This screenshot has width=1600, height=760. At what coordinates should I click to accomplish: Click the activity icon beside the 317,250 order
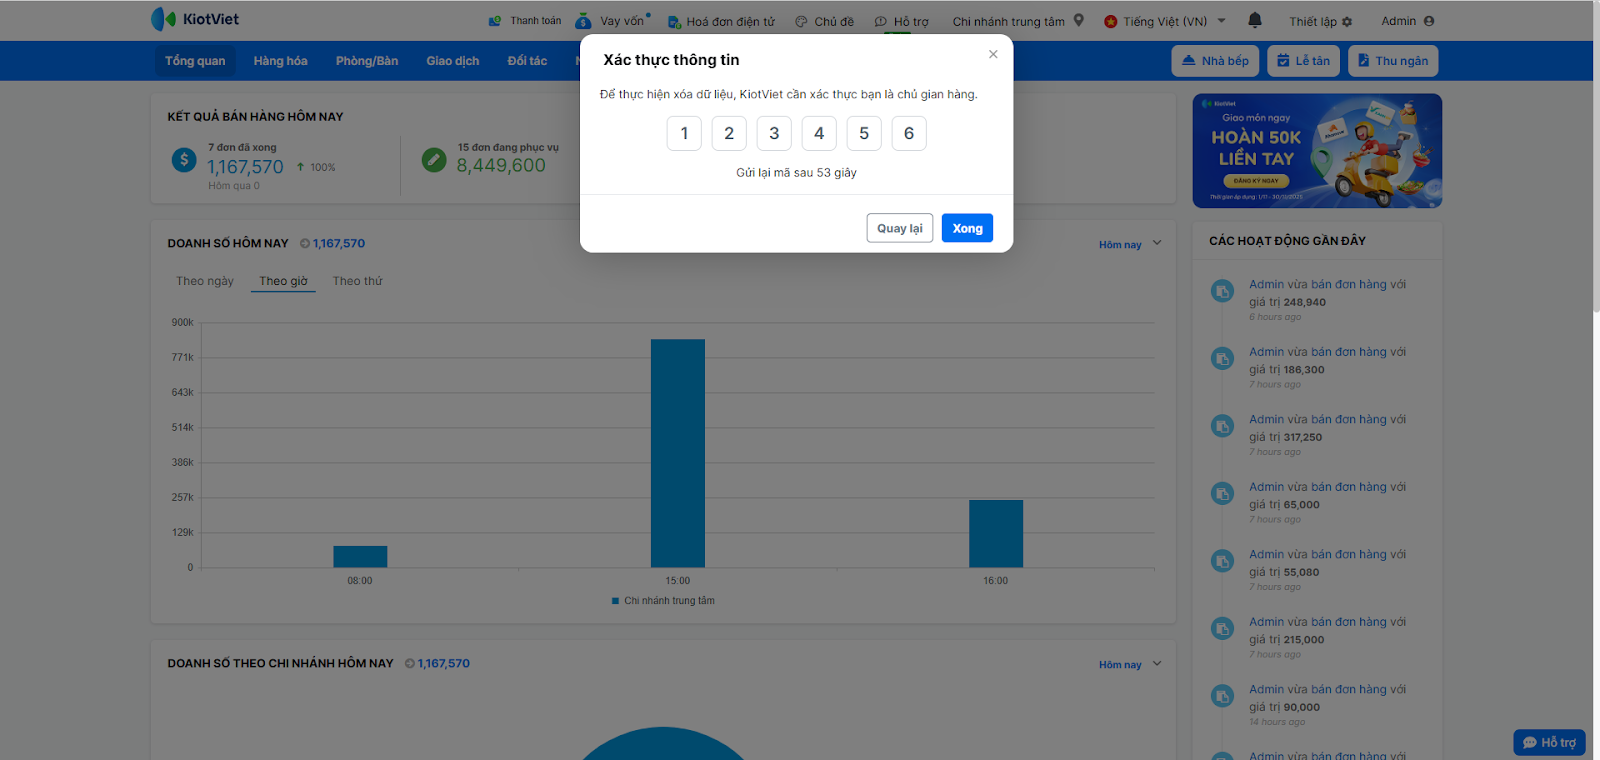[1222, 426]
